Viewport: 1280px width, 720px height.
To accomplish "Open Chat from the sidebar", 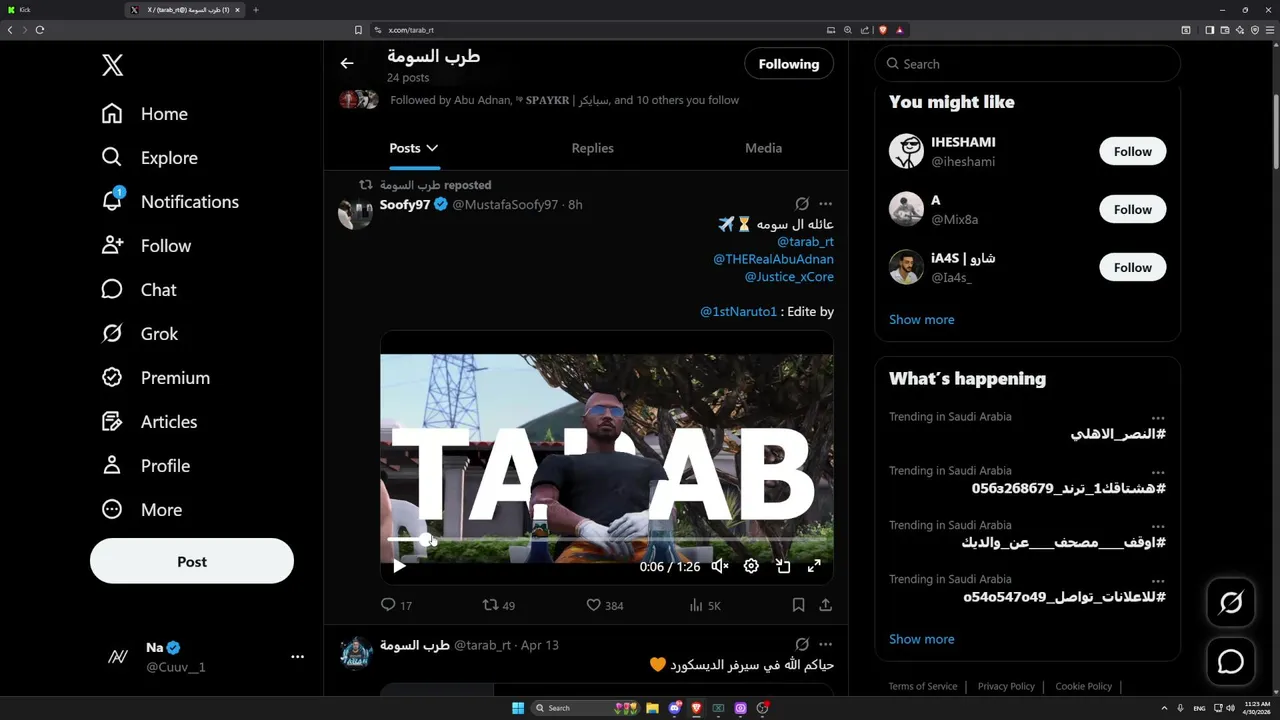I will coord(139,290).
